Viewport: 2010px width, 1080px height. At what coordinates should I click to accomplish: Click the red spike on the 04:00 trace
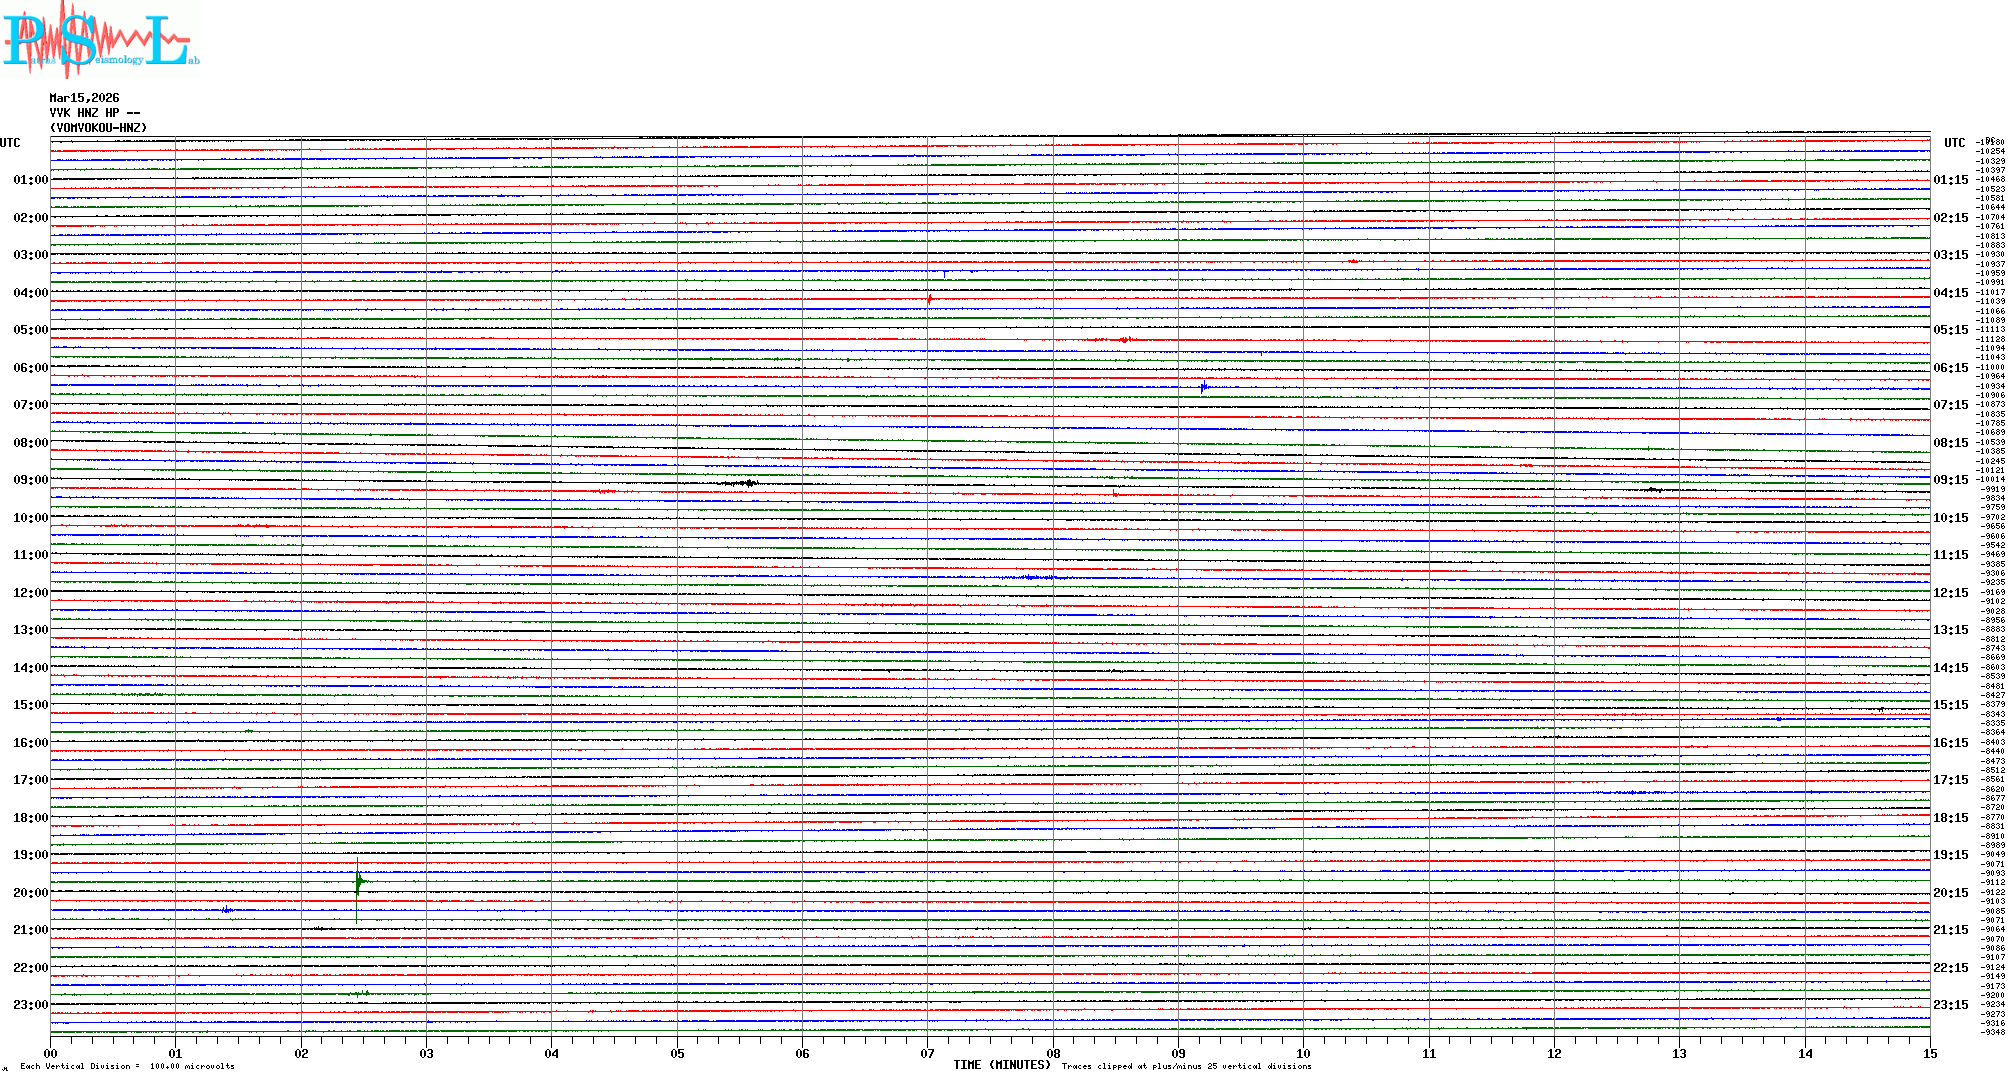pos(929,299)
